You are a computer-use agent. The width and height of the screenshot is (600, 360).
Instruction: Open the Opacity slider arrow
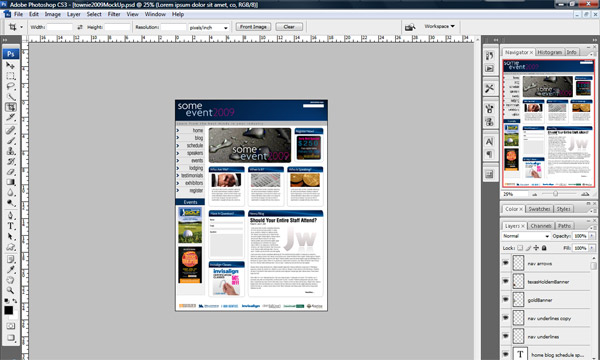[592, 236]
